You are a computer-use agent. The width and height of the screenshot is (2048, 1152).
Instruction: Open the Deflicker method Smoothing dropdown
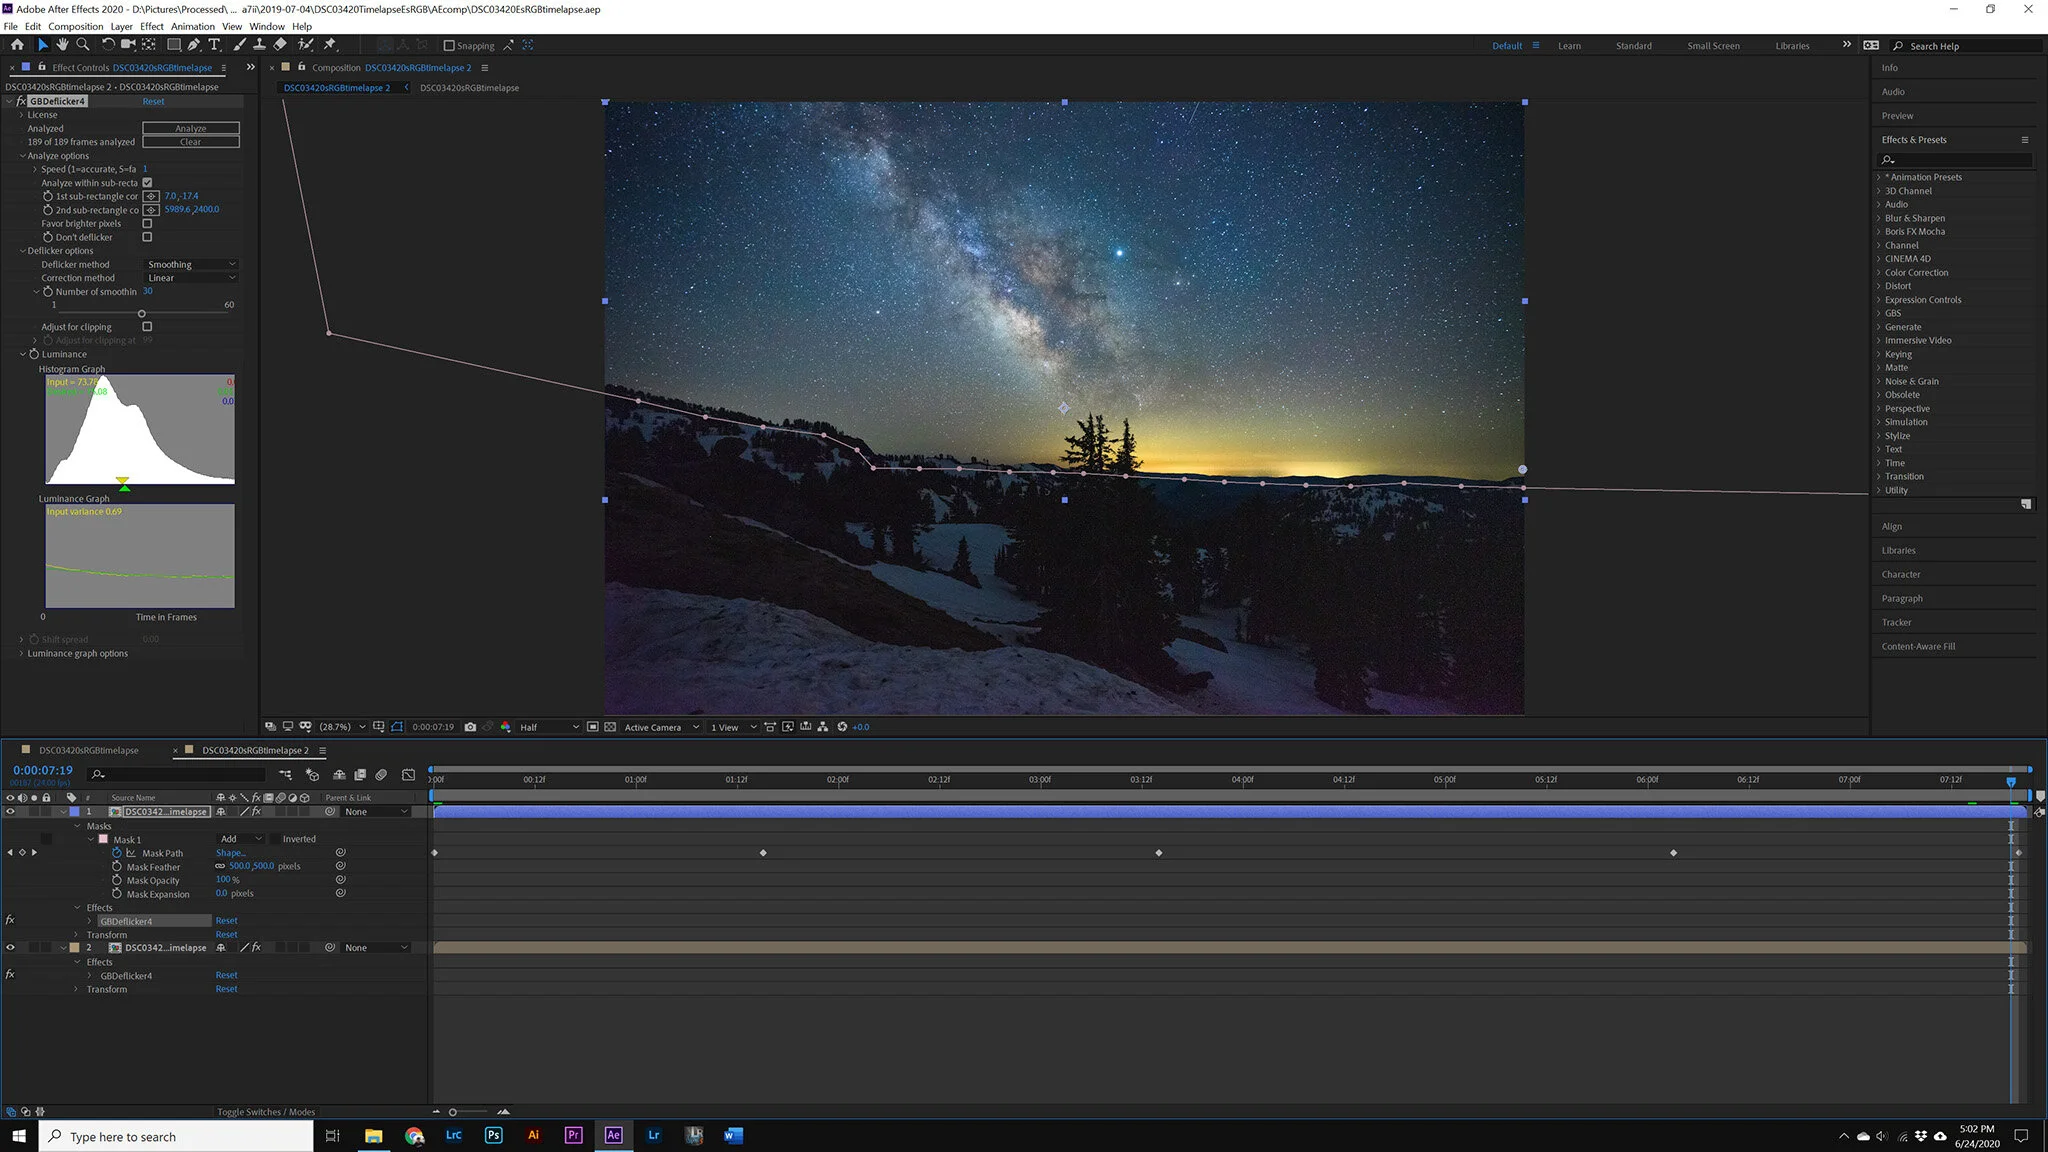click(191, 265)
